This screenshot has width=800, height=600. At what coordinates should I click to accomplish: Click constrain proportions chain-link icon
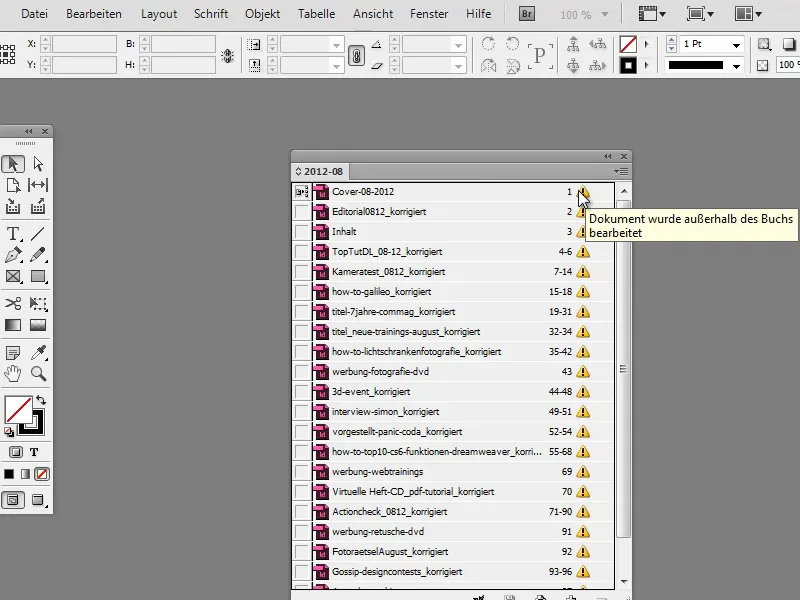coord(356,55)
